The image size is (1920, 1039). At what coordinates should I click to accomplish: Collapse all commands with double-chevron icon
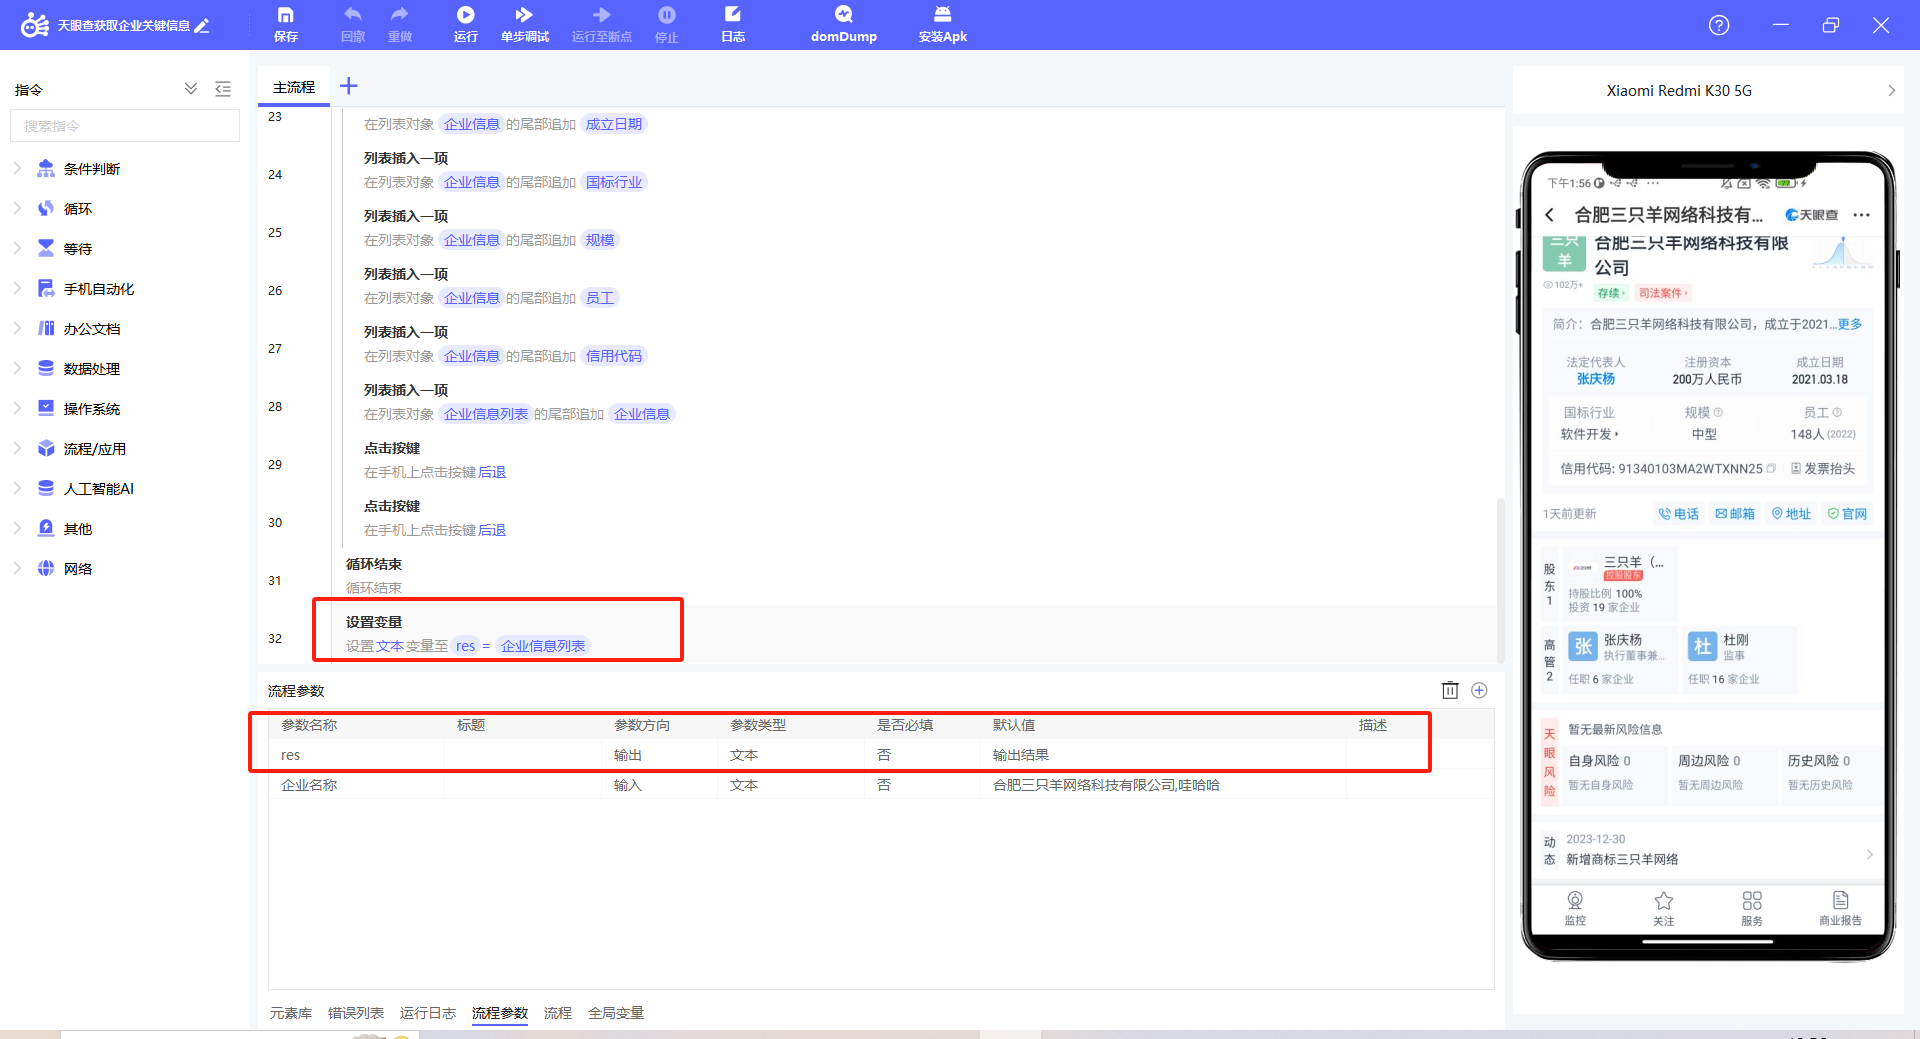(191, 89)
